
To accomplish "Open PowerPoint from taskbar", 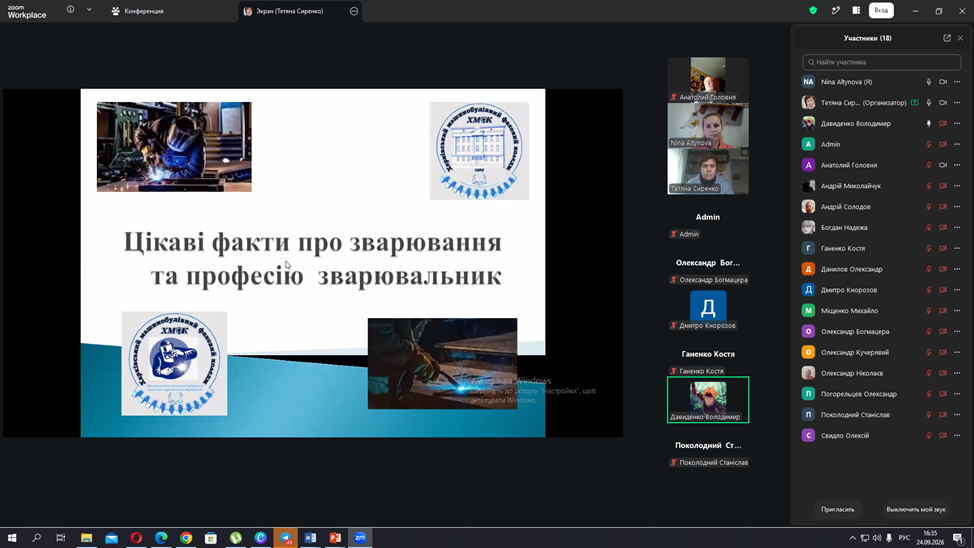I will (335, 538).
